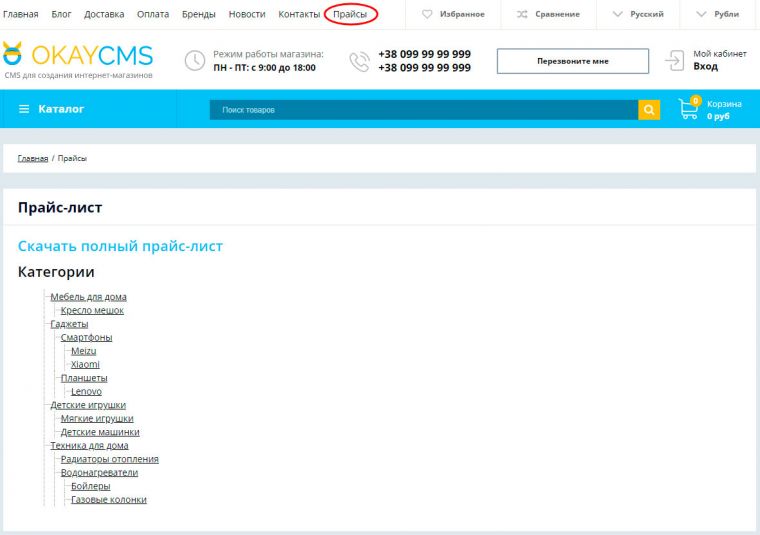This screenshot has height=535, width=760.
Task: Open the Рубли currency dropdown
Action: point(718,14)
